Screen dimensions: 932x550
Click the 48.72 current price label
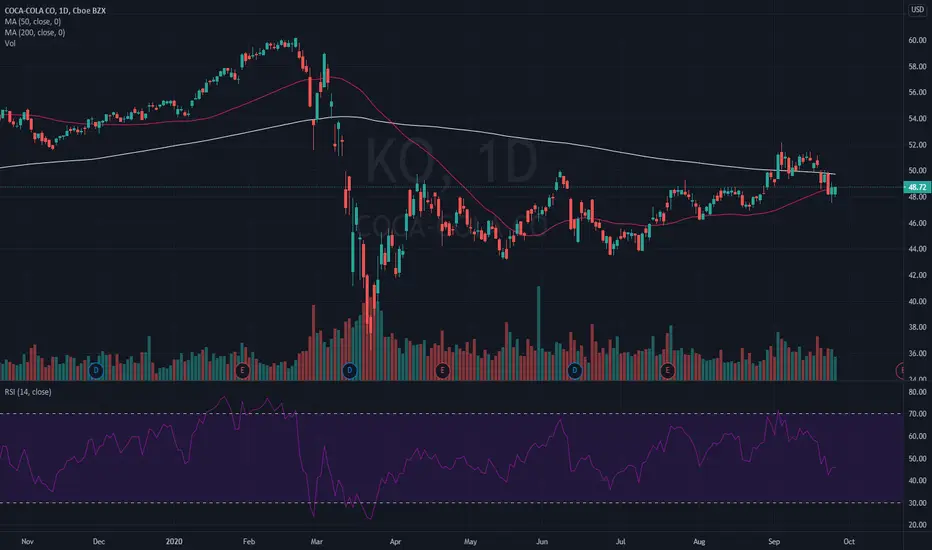point(917,187)
